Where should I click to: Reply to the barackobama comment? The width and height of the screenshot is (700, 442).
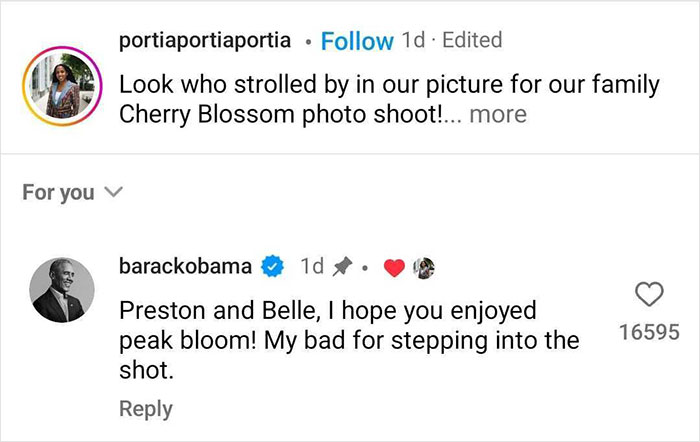[146, 408]
